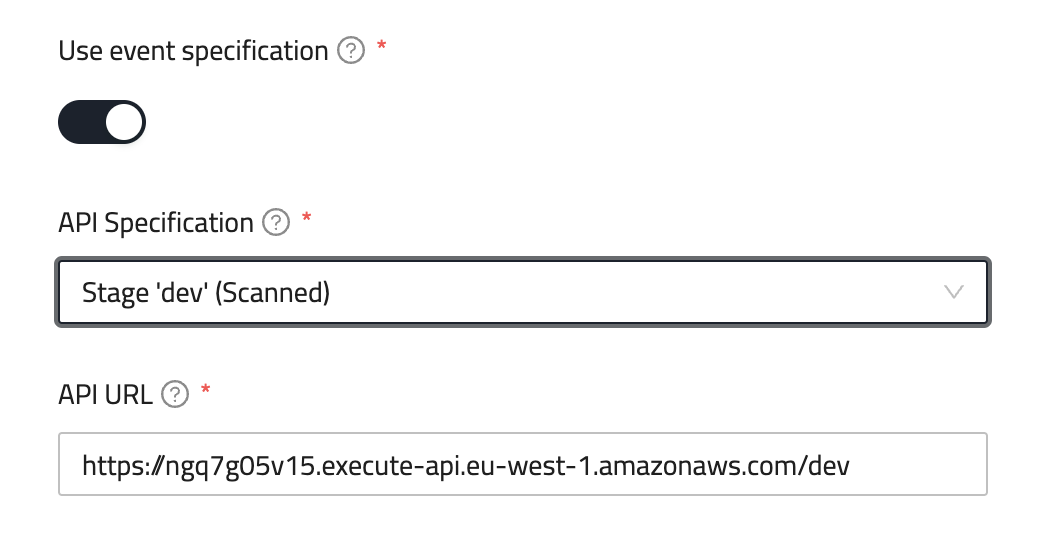Click help icon beside Use event specification
This screenshot has width=1052, height=544.
point(351,51)
